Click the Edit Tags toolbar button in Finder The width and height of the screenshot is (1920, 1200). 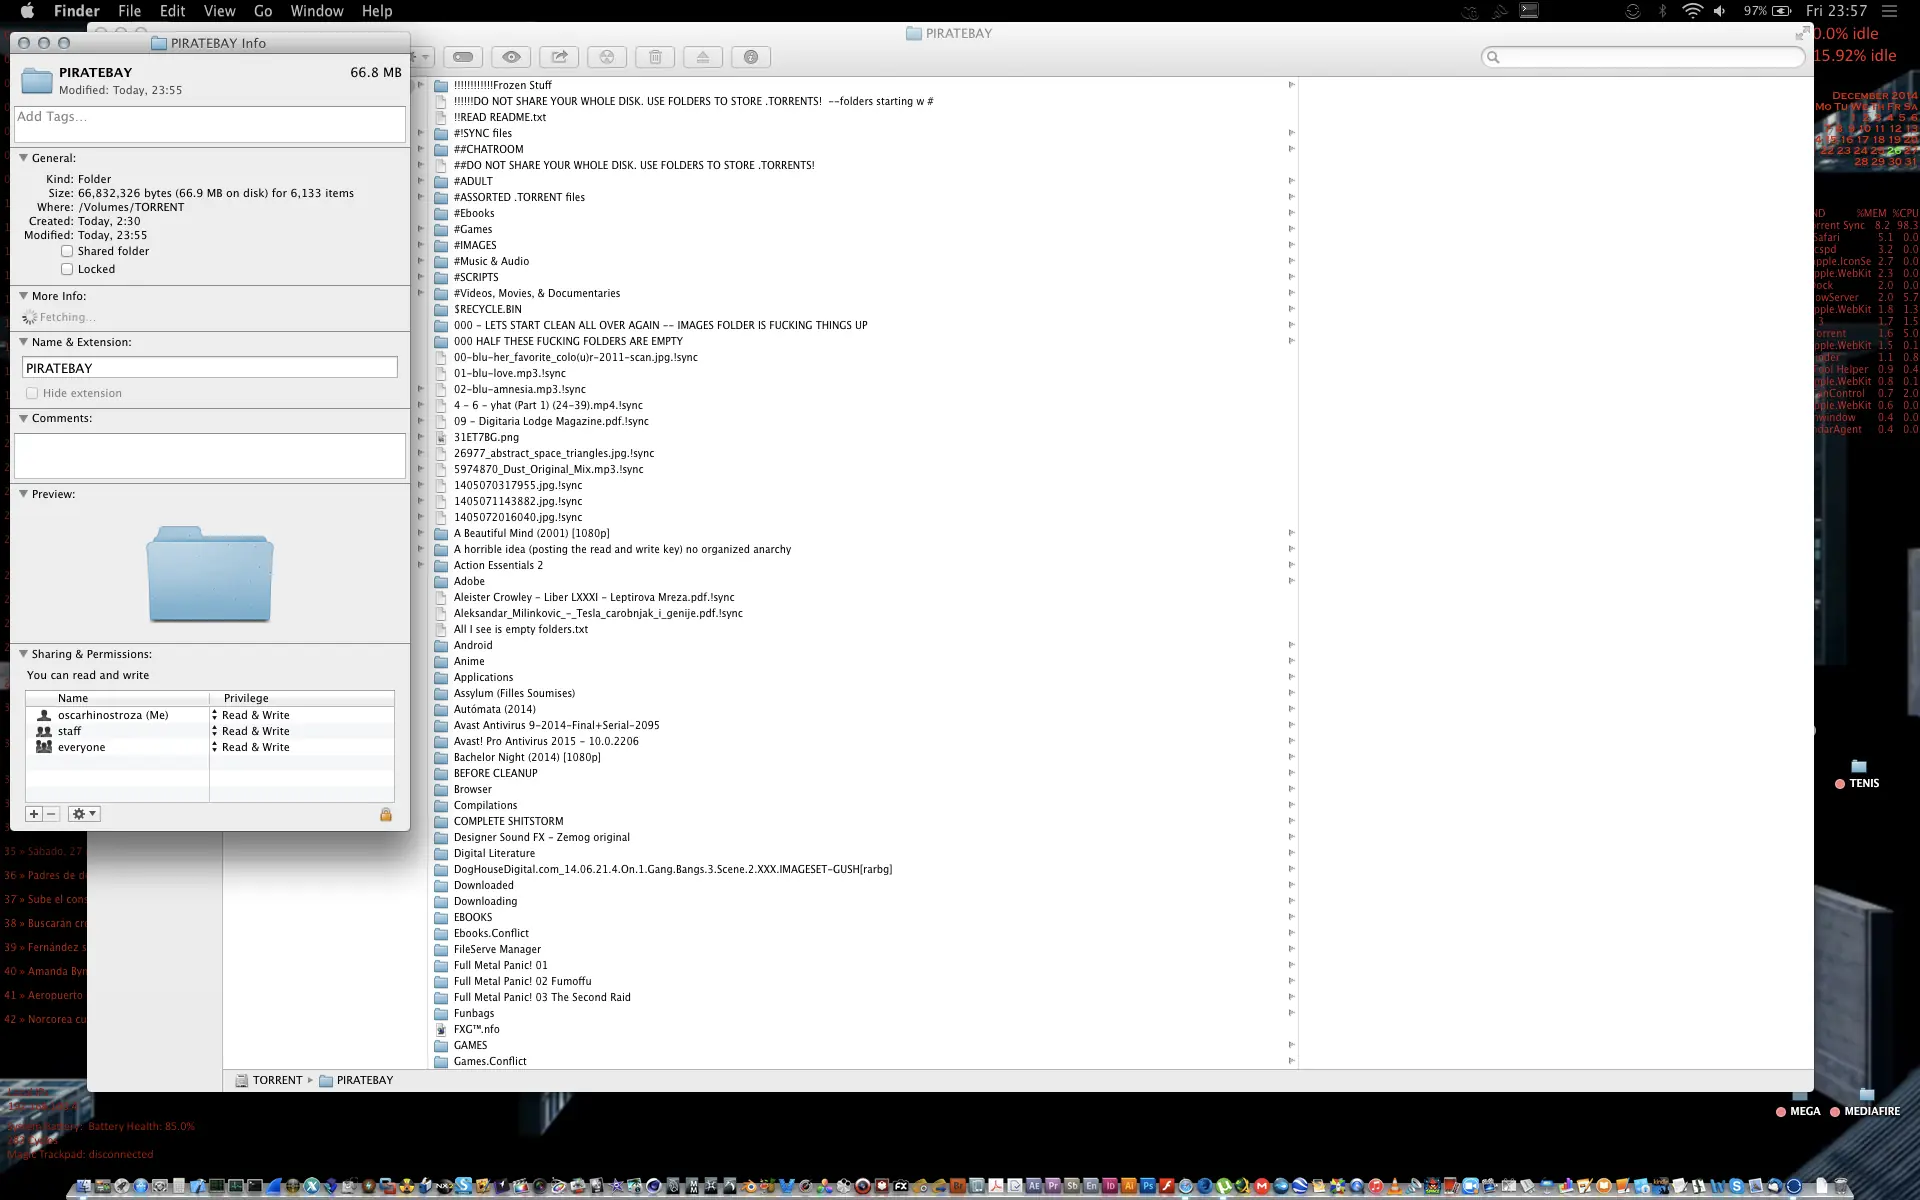click(463, 57)
